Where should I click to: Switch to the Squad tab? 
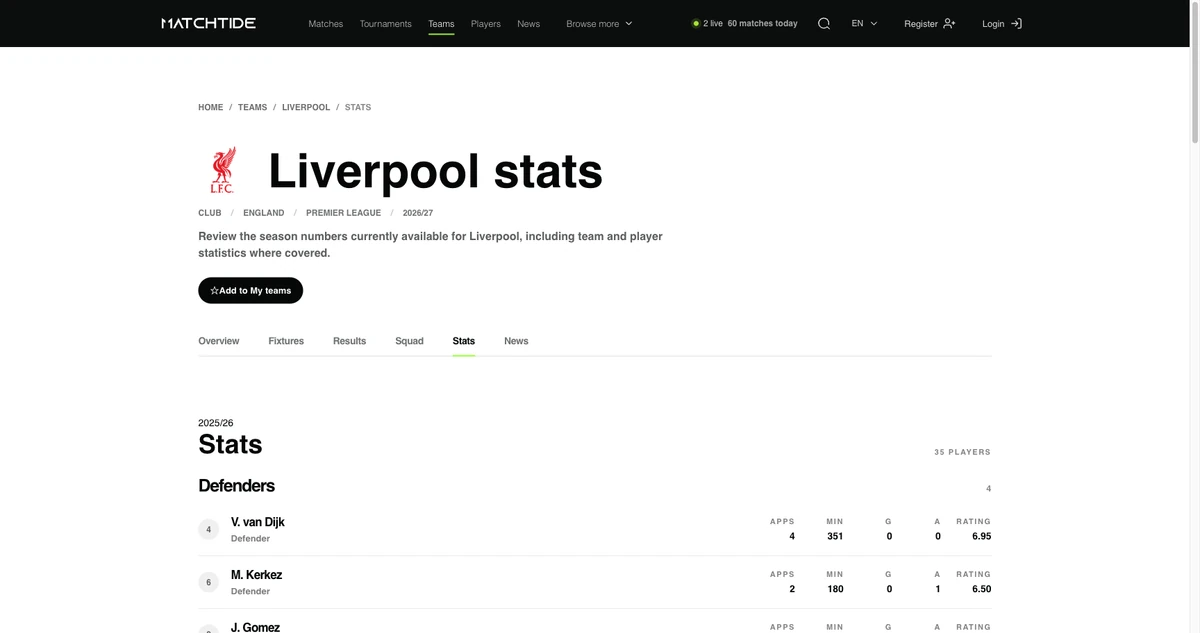point(409,341)
